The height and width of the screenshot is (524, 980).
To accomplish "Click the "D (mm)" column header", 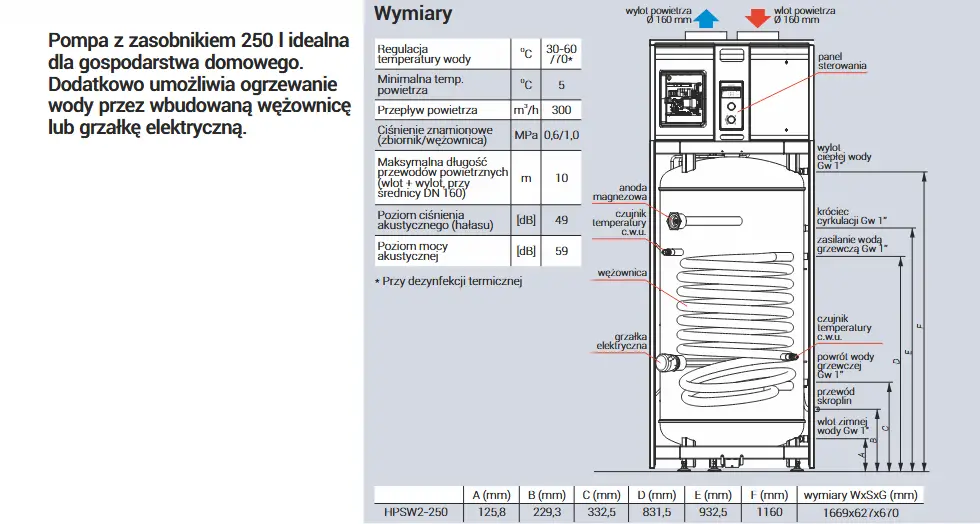I will coord(657,495).
